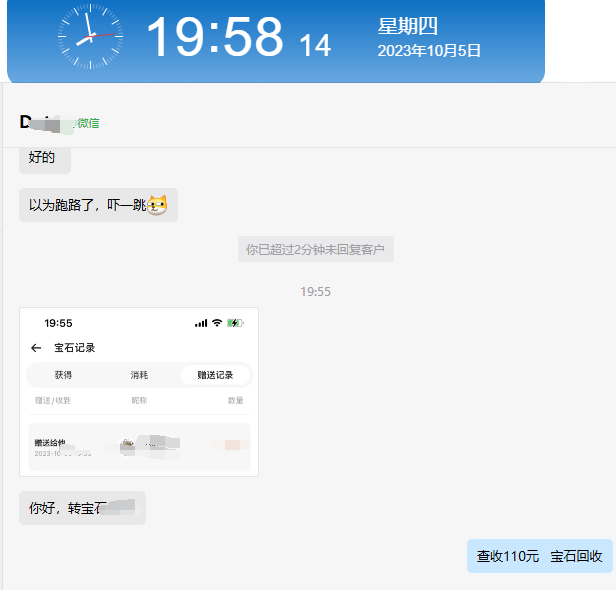616x590 pixels.
Task: Click the back arrow beside 宝石记录
Action: click(x=36, y=348)
